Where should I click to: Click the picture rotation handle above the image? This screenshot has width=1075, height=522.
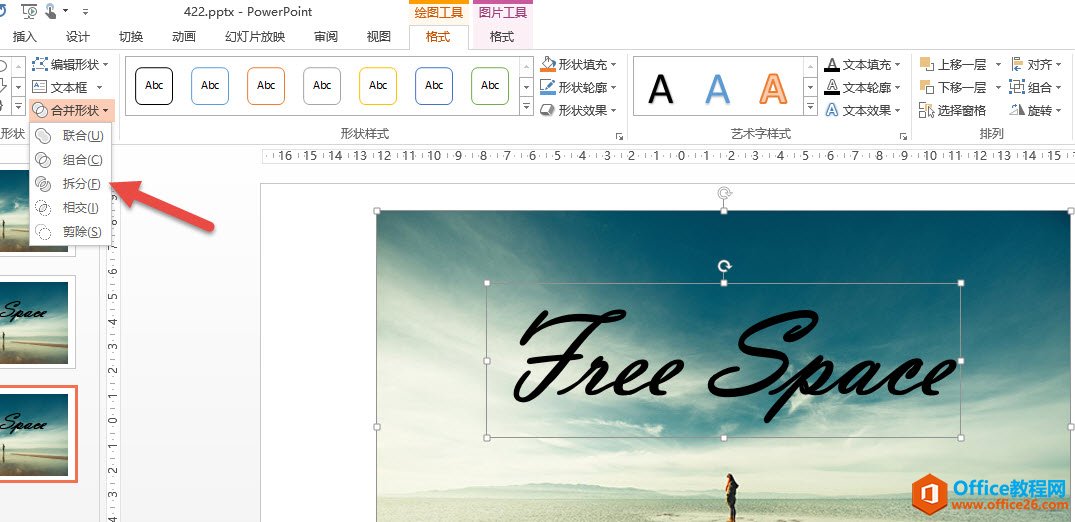(724, 193)
